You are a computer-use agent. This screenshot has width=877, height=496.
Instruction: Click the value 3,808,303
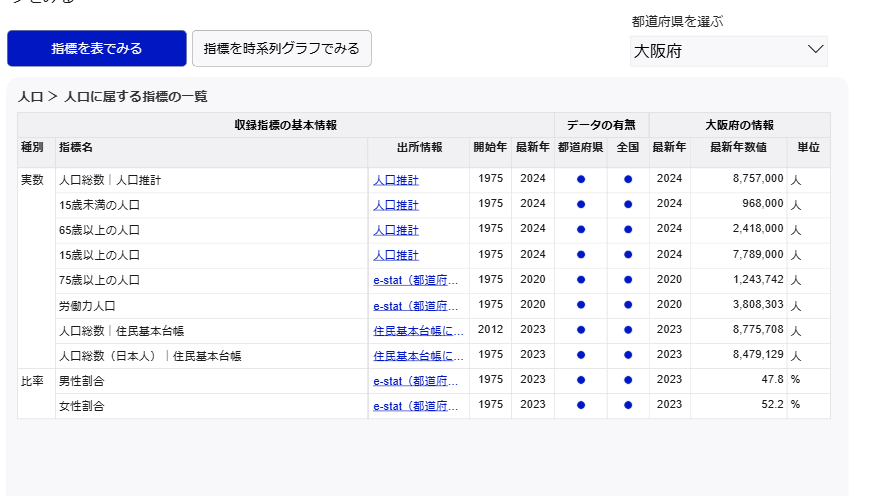(x=758, y=305)
